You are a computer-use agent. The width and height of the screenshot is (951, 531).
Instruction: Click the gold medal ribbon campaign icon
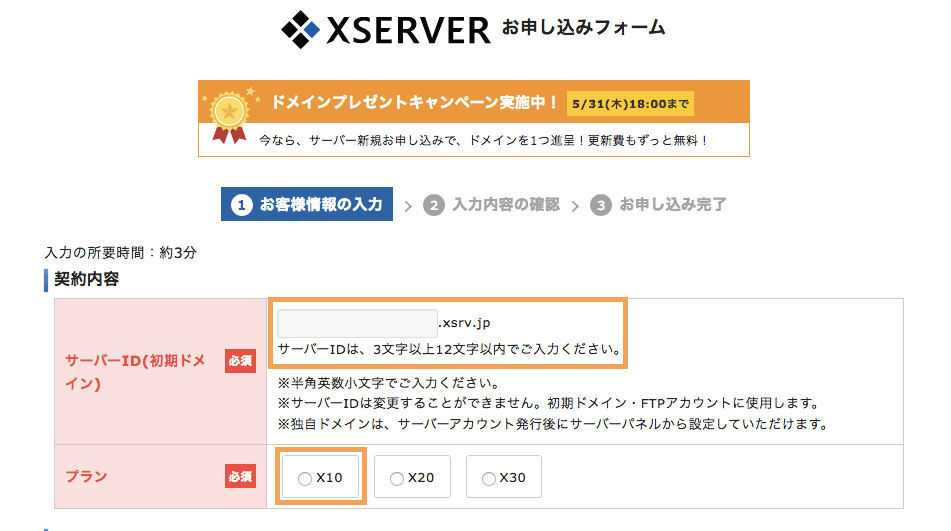[x=229, y=116]
